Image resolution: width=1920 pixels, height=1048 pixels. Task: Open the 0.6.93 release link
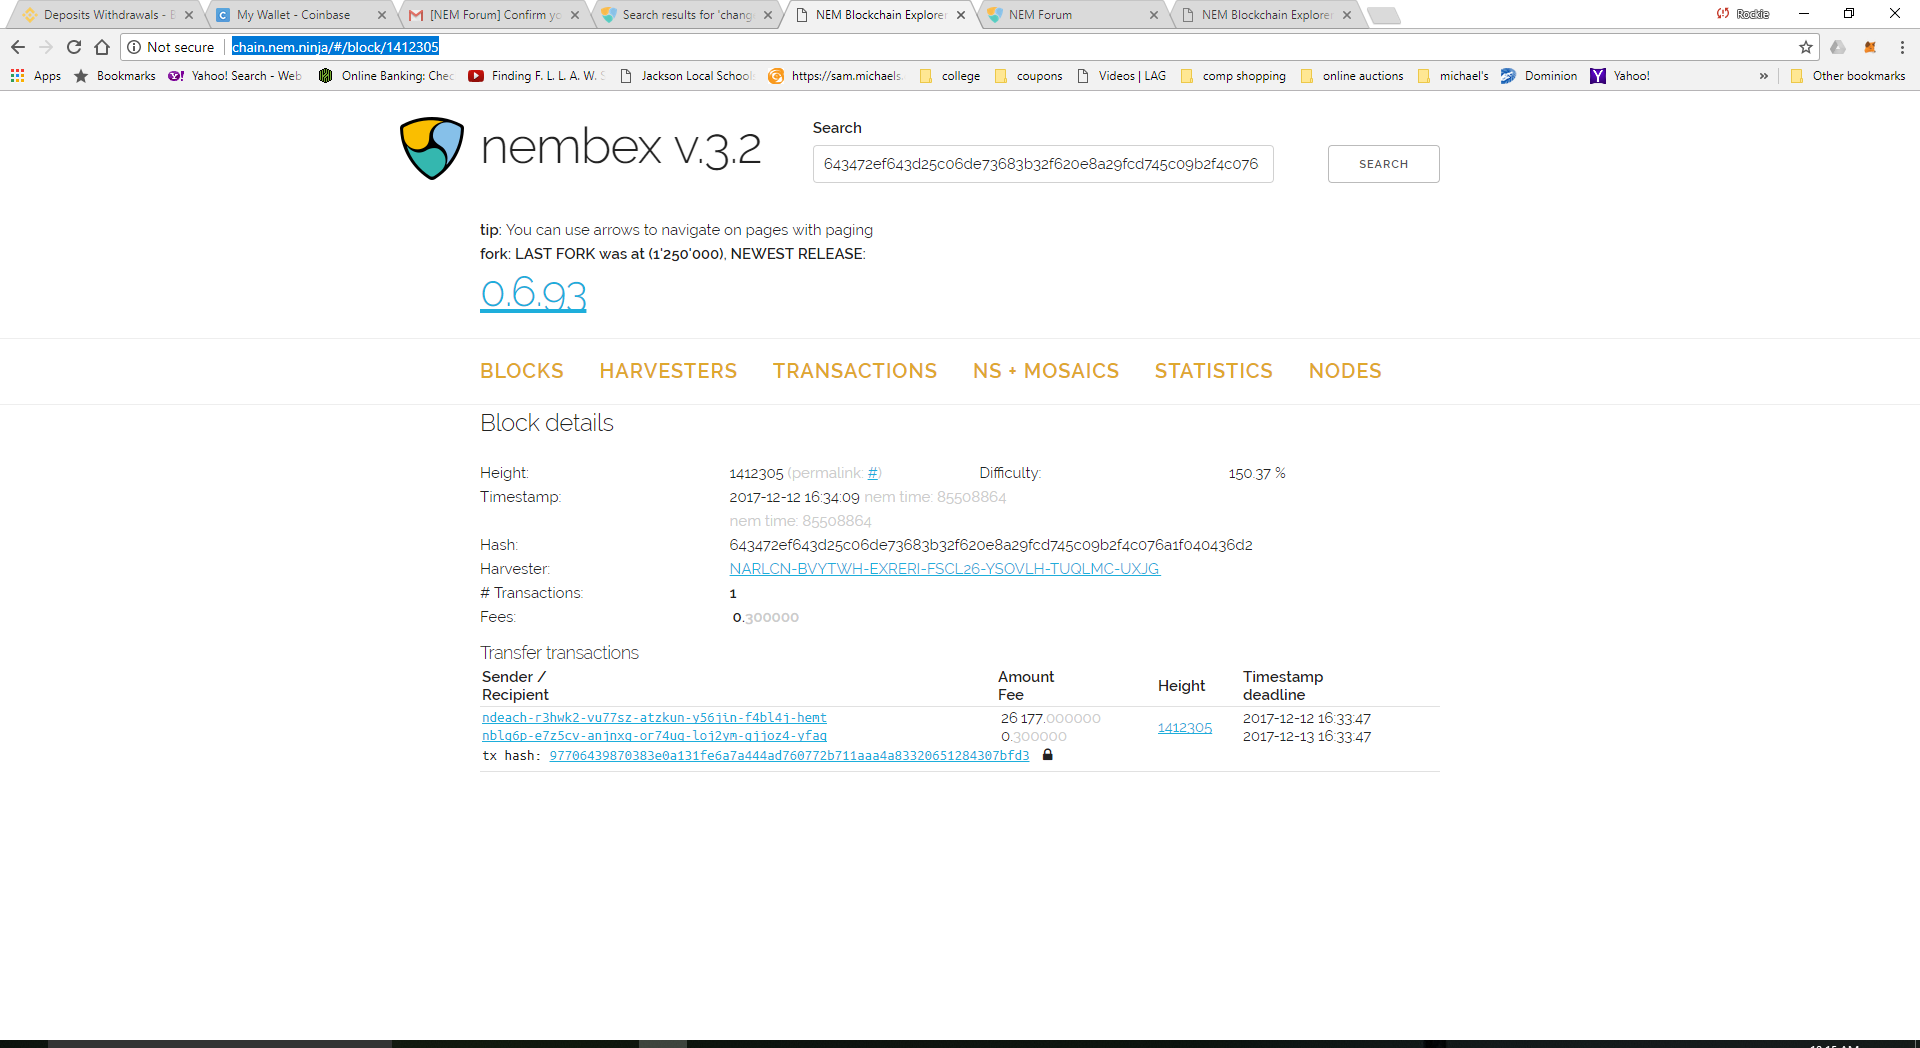coord(533,293)
